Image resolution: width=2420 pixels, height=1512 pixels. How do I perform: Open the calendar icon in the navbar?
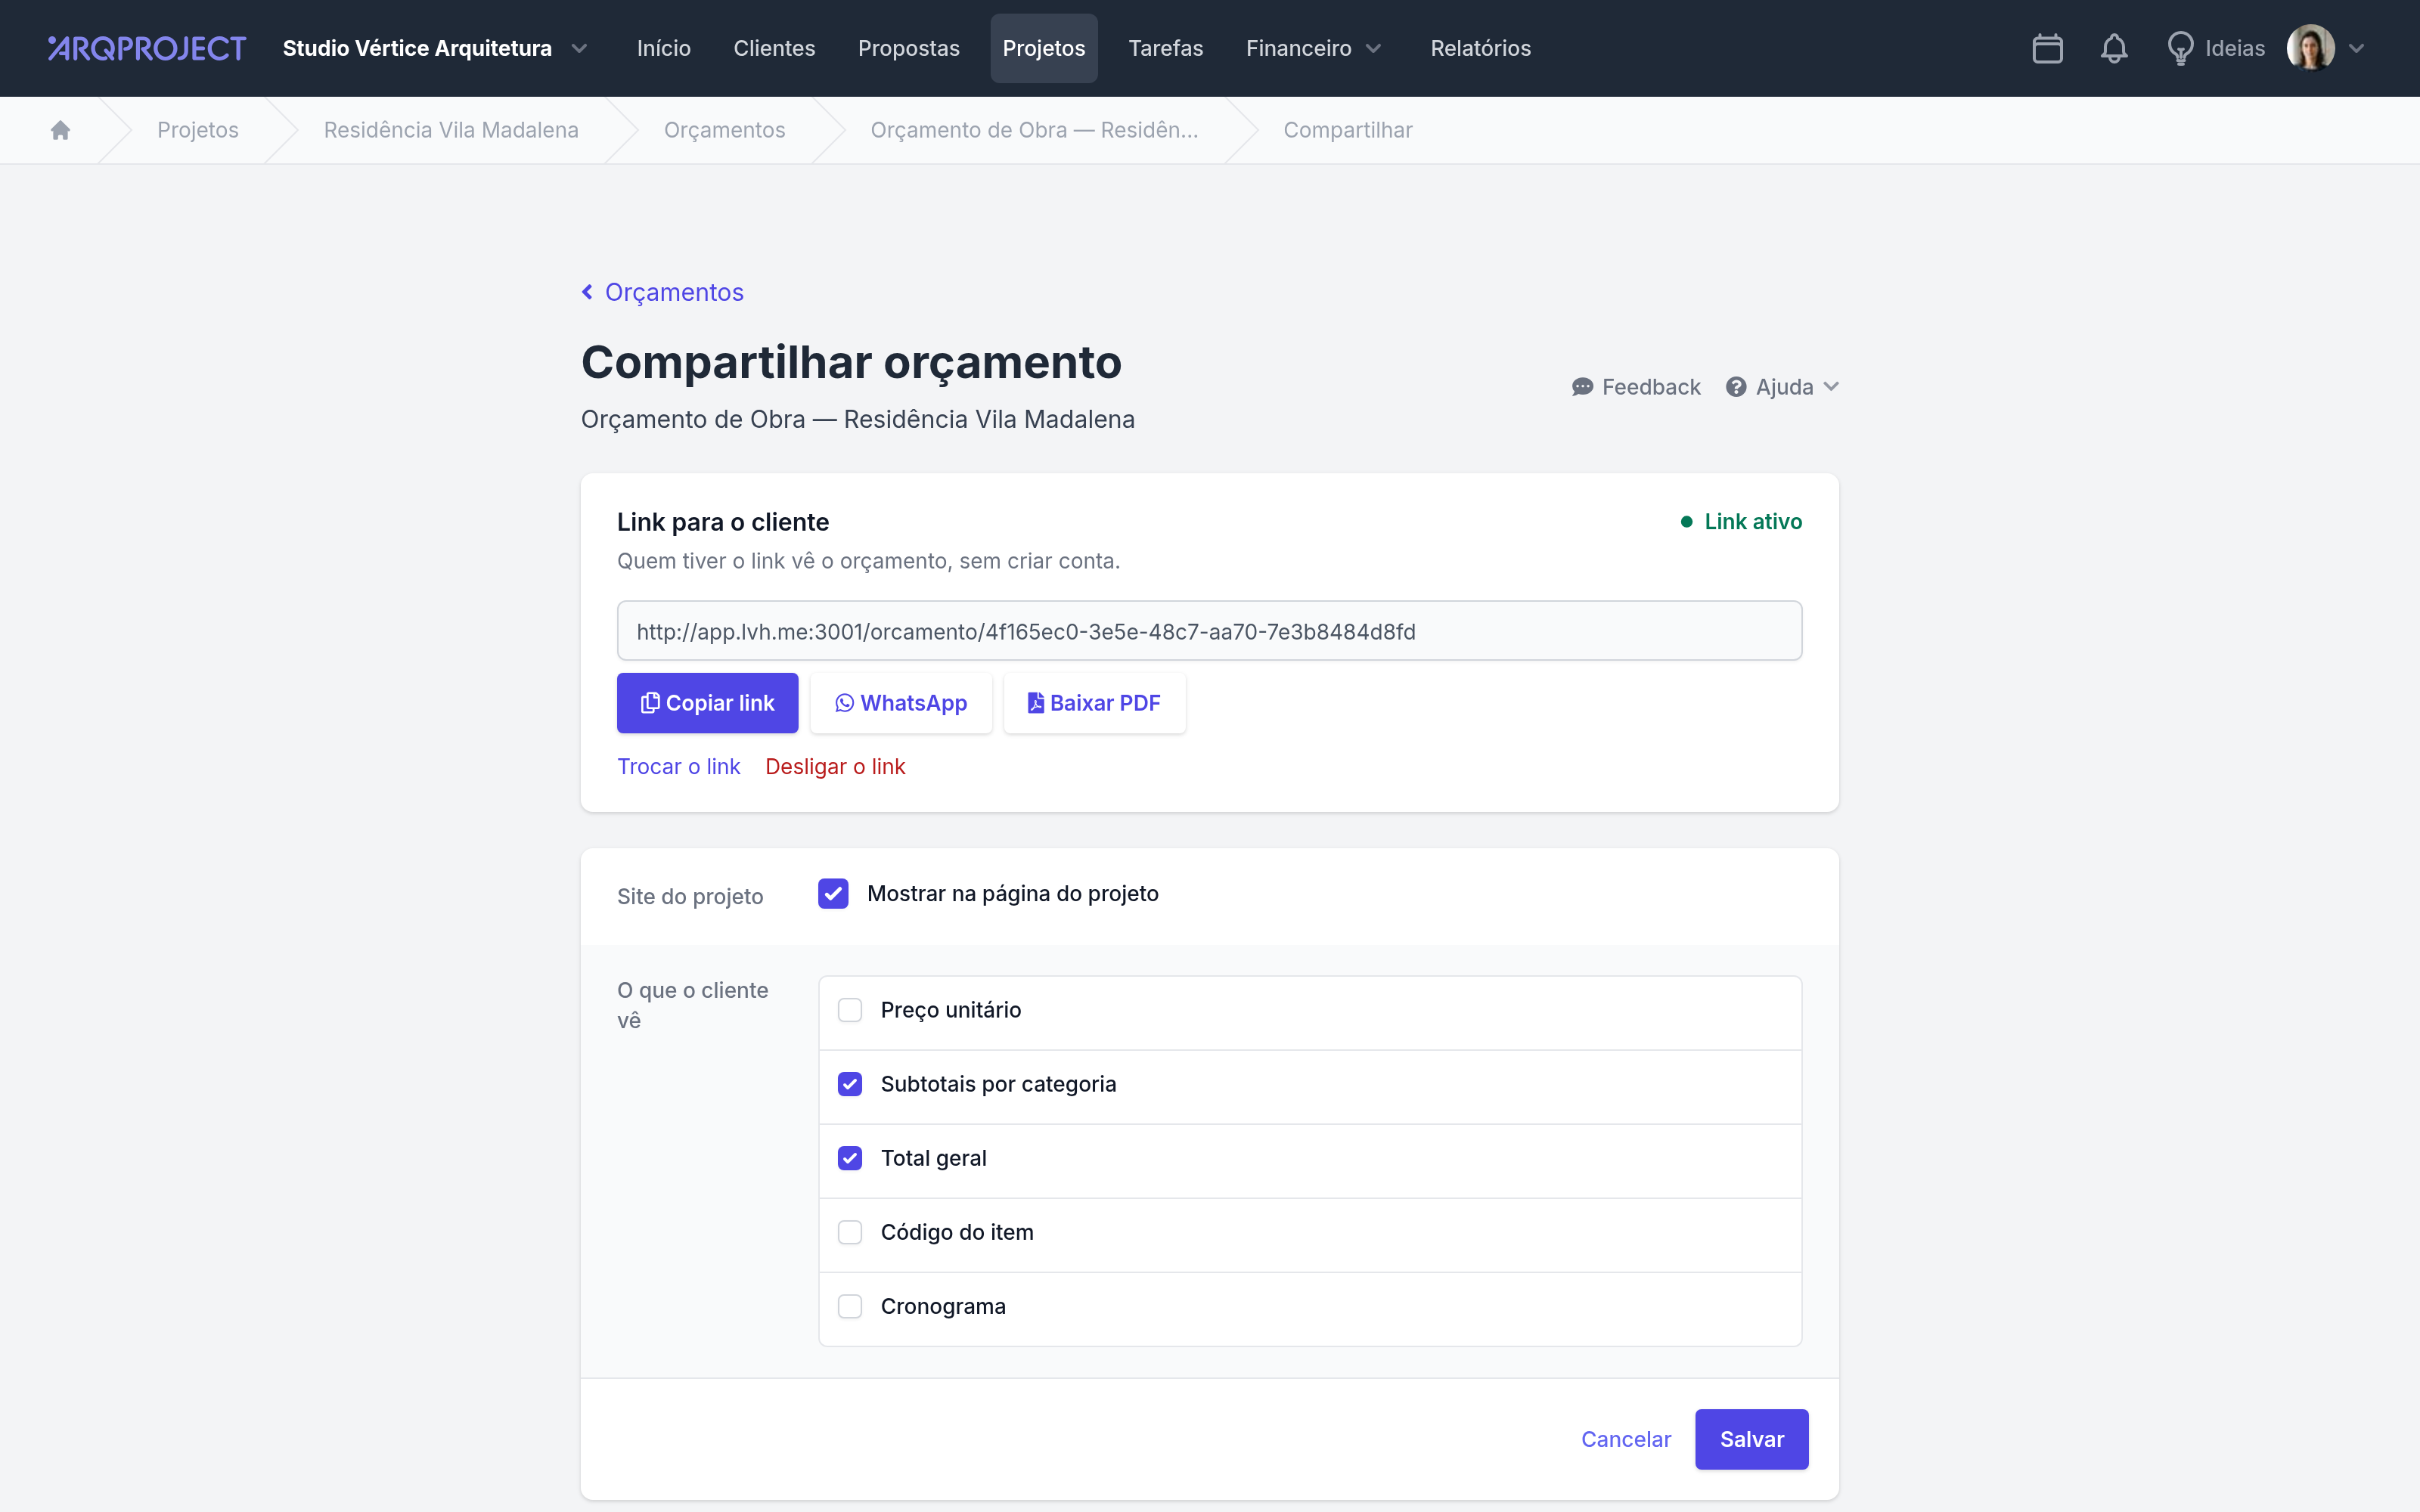[2047, 48]
